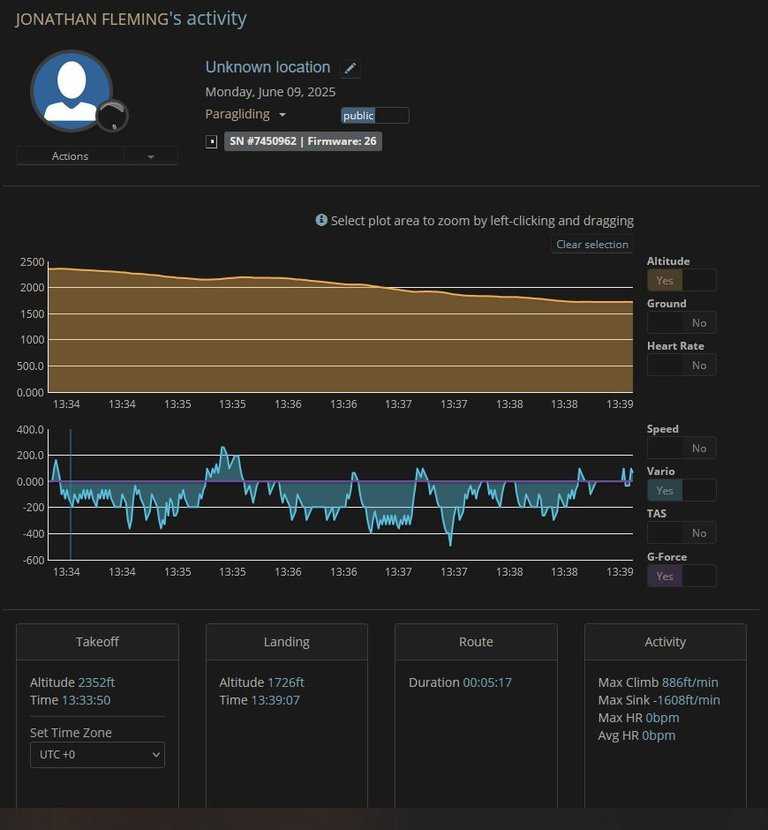Toggle the Altitude plot switch

(682, 280)
